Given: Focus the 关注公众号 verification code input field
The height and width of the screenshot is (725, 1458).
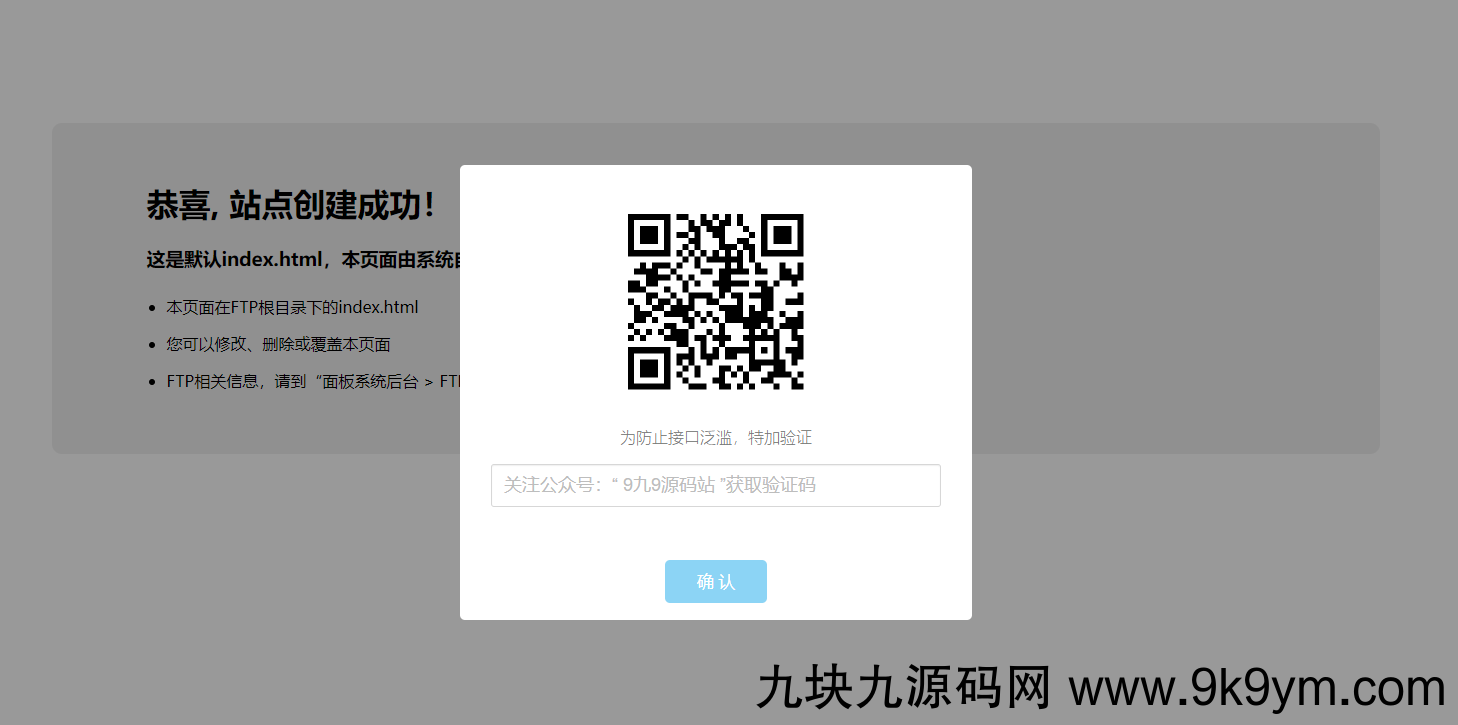Looking at the screenshot, I should 715,485.
